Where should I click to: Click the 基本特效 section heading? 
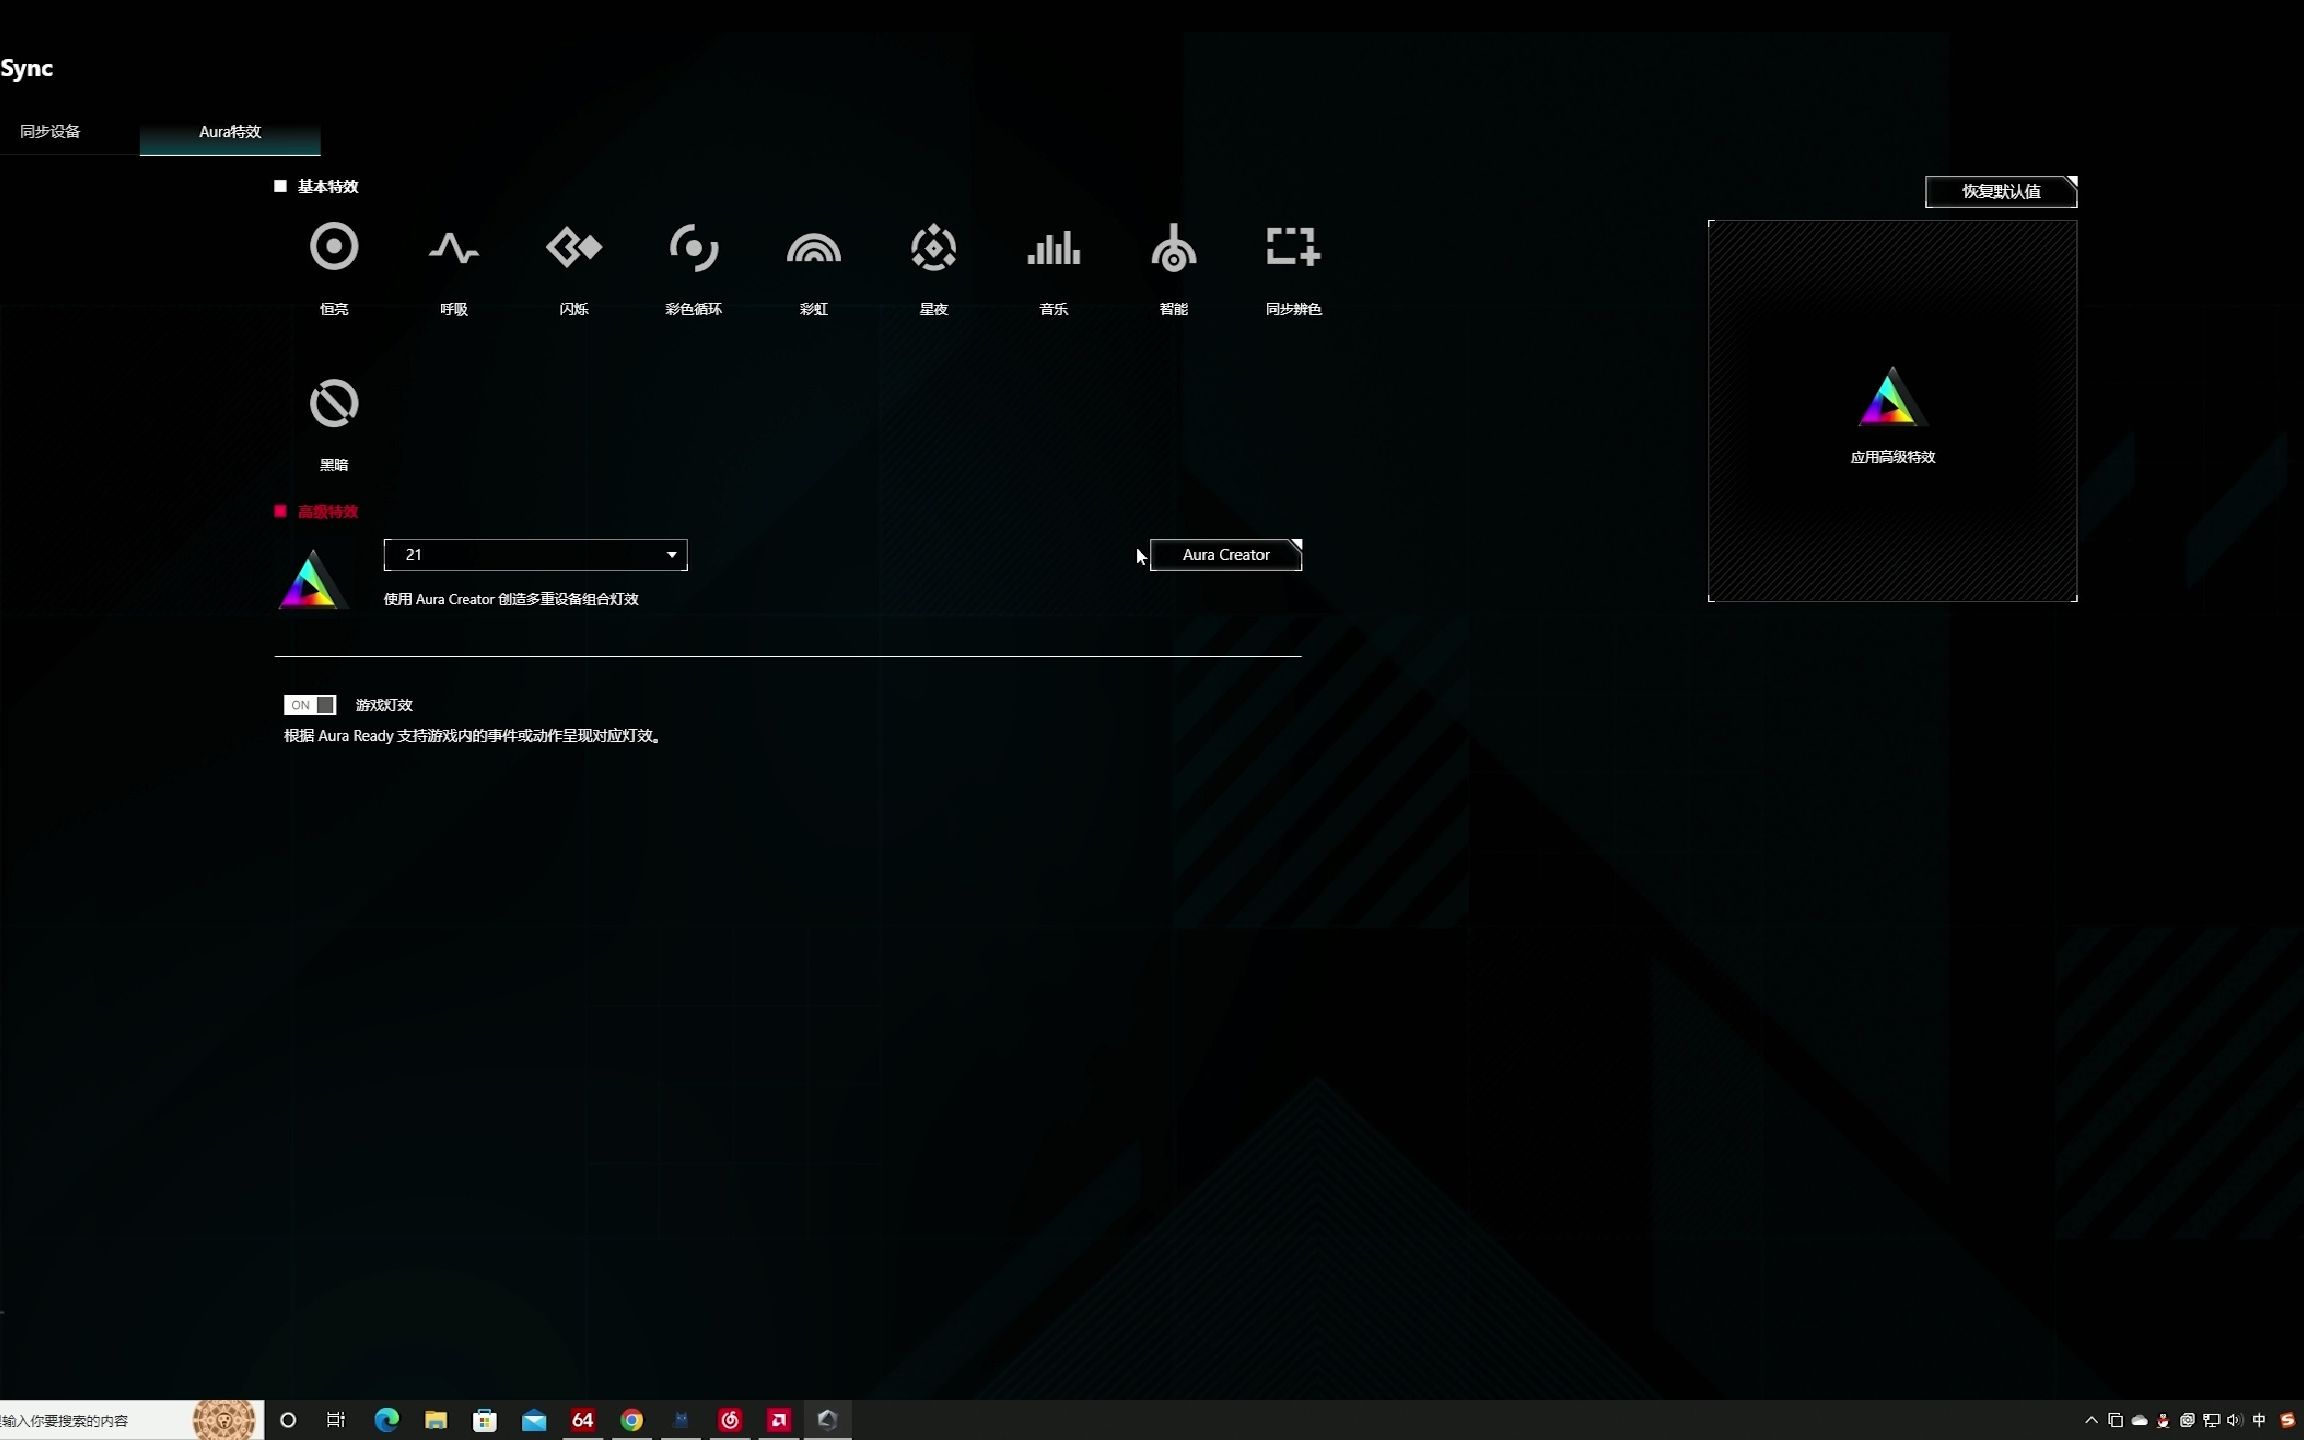coord(328,187)
